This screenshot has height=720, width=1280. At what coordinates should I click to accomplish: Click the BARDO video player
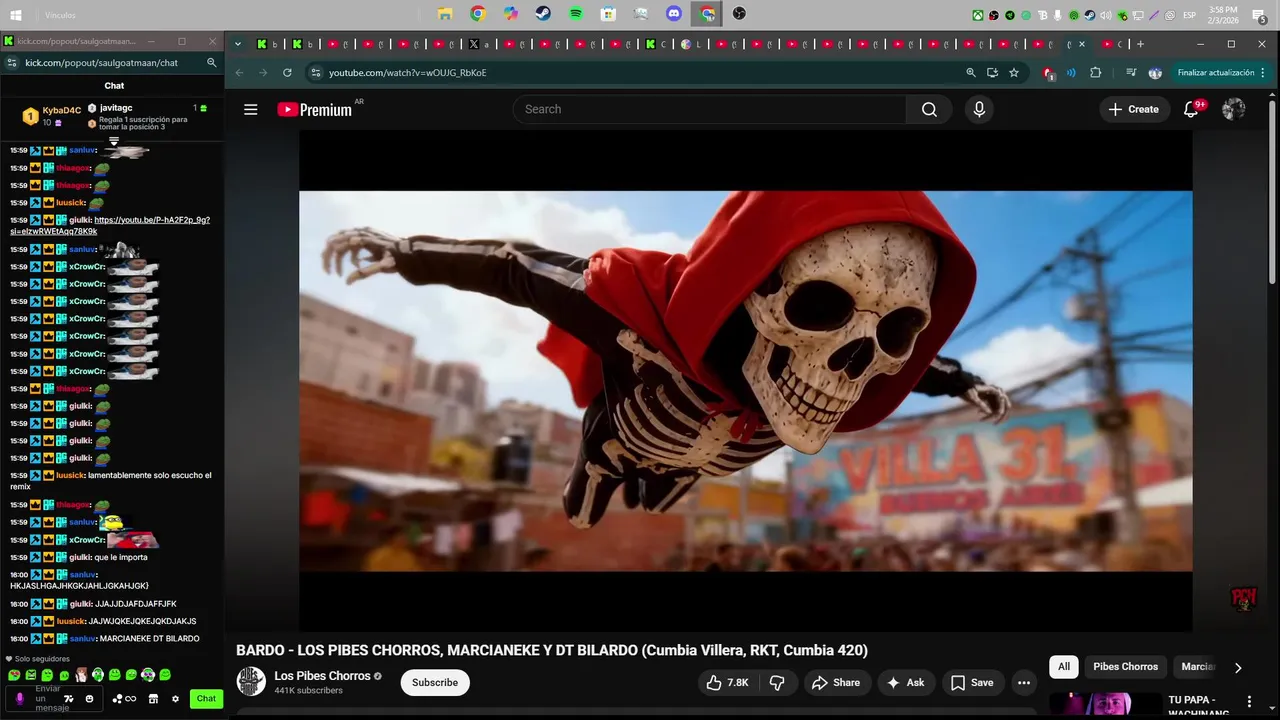click(745, 381)
